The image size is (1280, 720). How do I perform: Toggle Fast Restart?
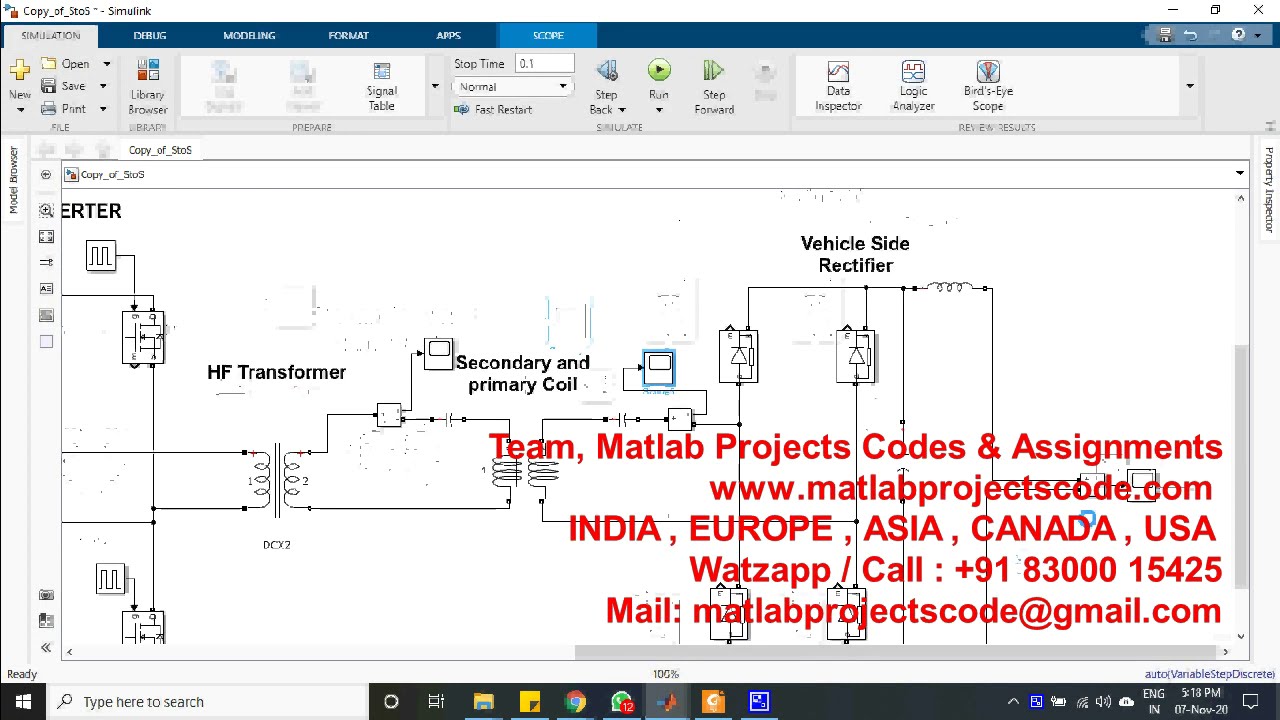493,110
